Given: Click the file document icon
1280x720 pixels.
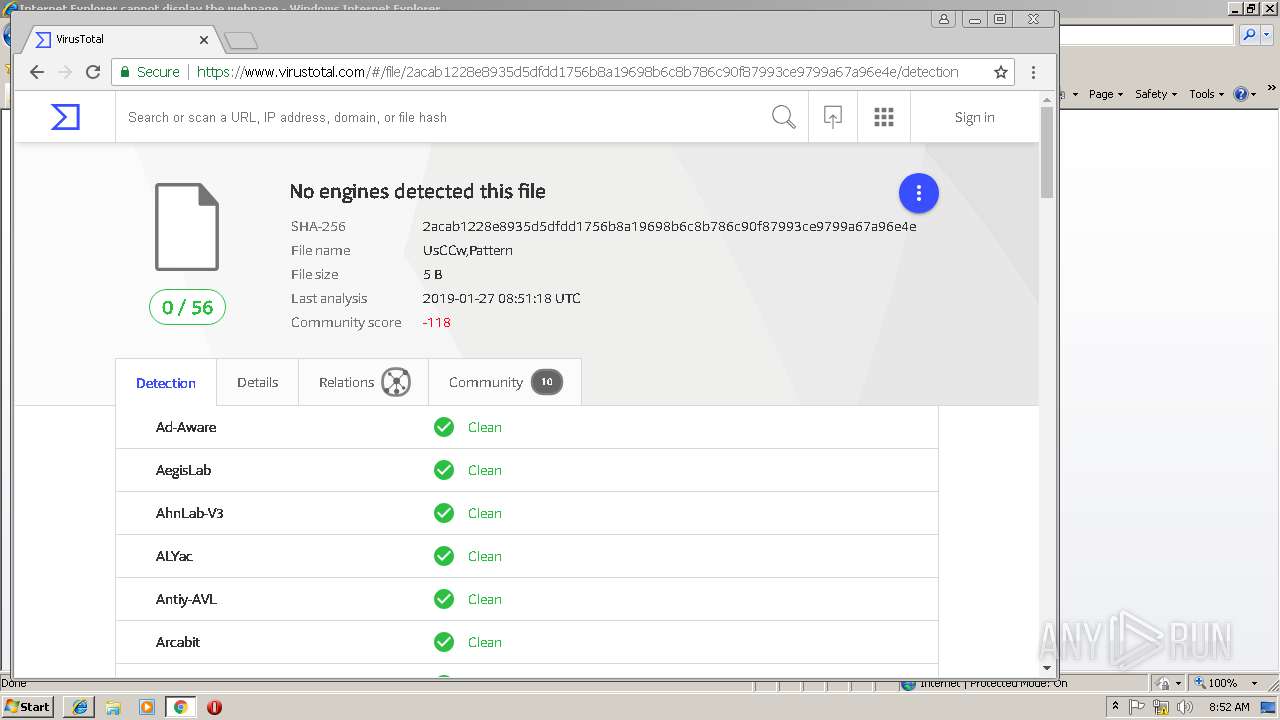Looking at the screenshot, I should (187, 227).
